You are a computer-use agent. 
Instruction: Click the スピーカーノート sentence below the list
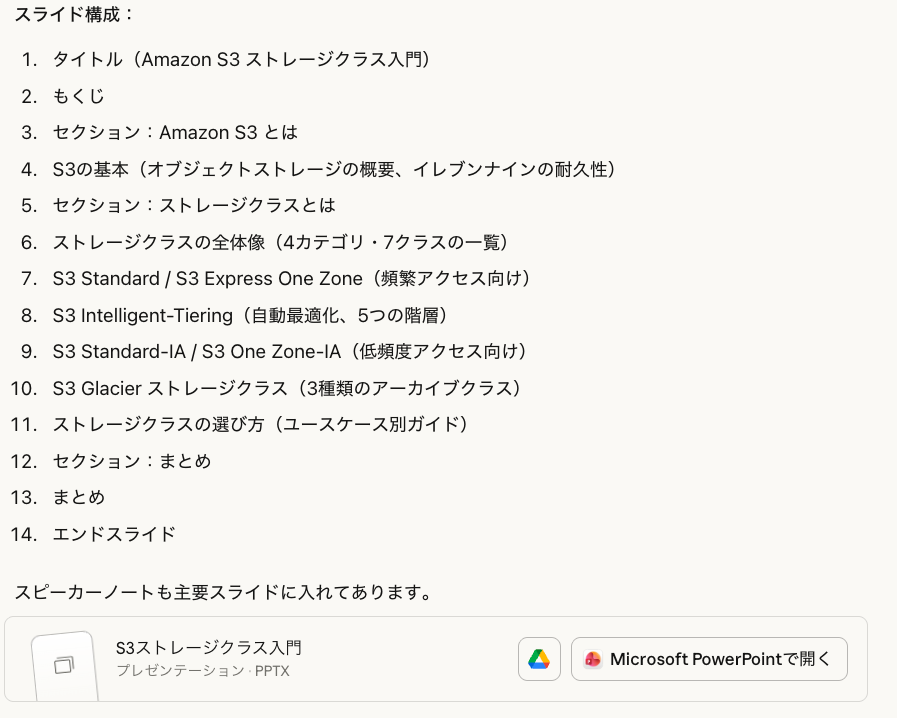pyautogui.click(x=223, y=592)
